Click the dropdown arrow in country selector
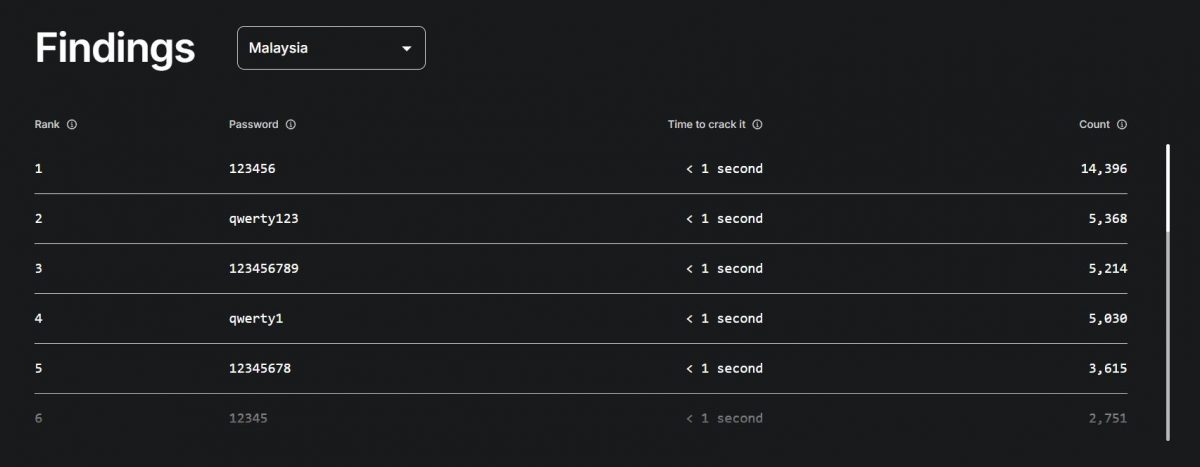Image resolution: width=1200 pixels, height=467 pixels. pos(406,48)
